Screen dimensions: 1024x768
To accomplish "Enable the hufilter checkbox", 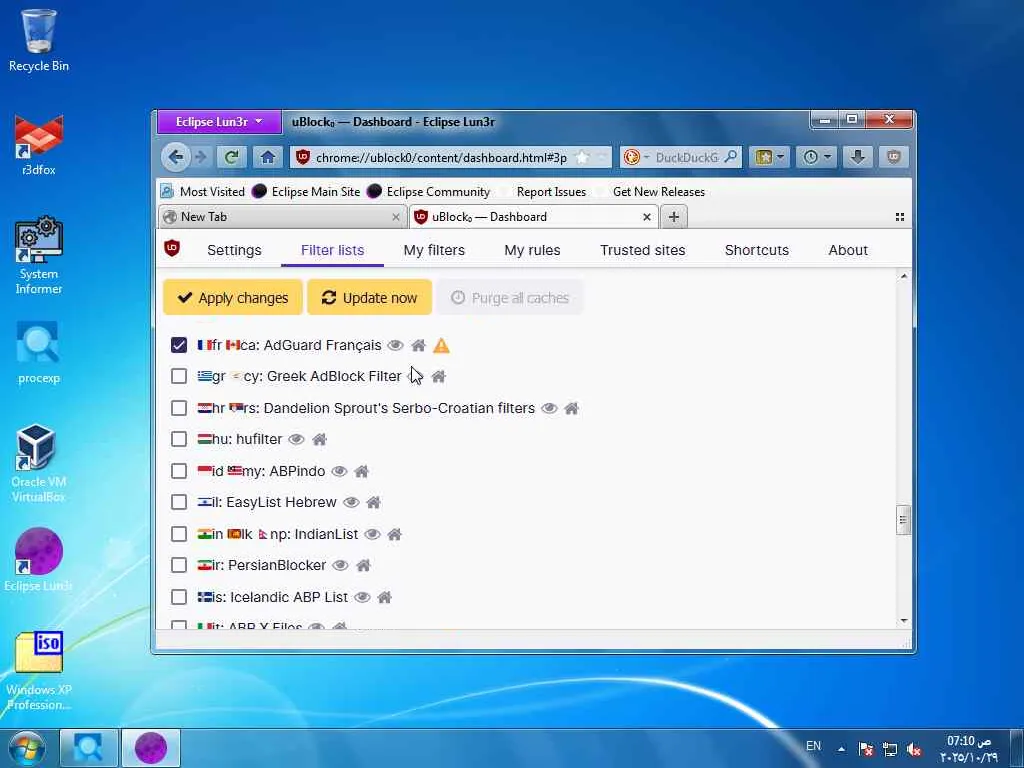I will click(x=179, y=439).
